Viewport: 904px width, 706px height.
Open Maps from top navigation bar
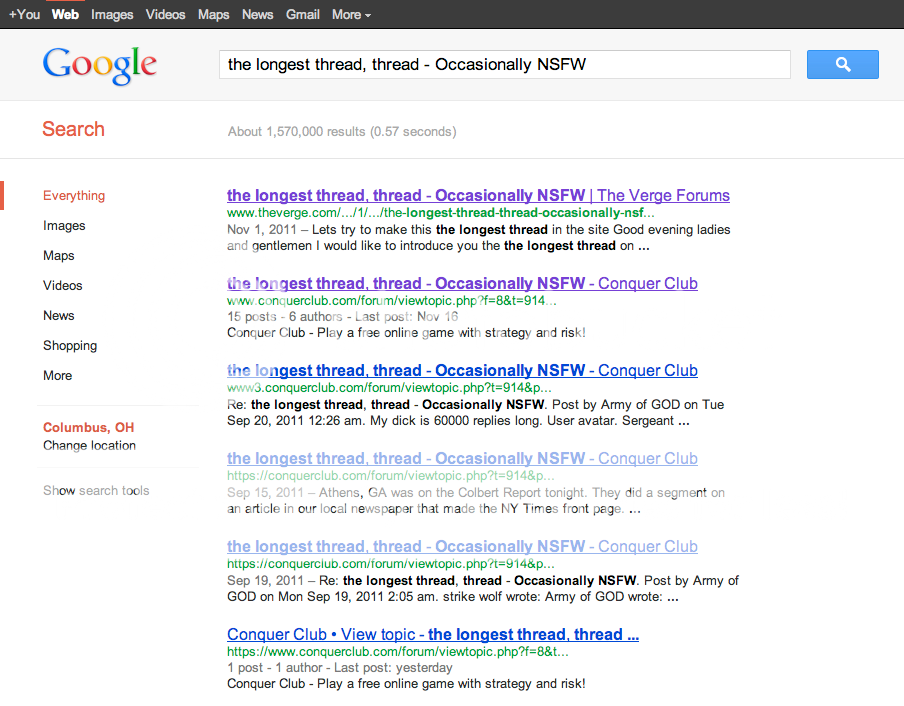pyautogui.click(x=213, y=14)
